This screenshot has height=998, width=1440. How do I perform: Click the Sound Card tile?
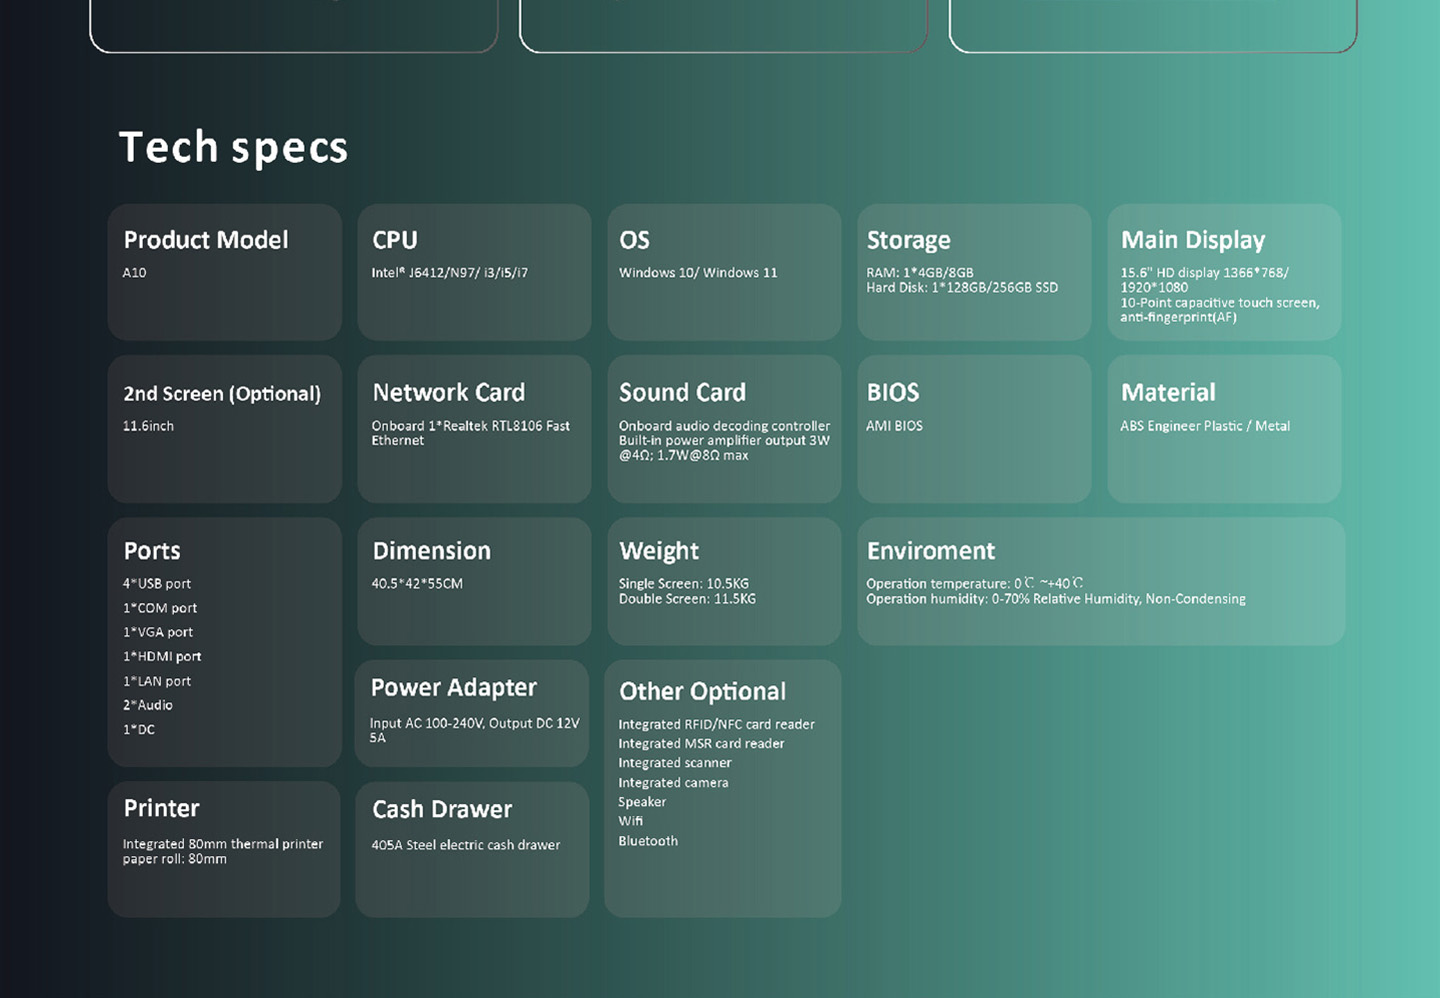[724, 429]
